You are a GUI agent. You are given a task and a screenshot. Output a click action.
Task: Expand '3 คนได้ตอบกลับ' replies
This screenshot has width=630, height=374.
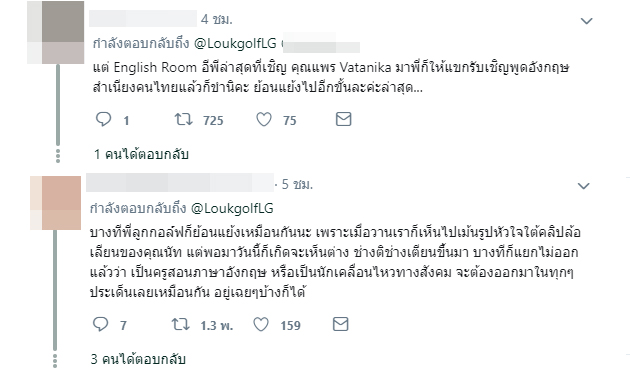coord(138,359)
